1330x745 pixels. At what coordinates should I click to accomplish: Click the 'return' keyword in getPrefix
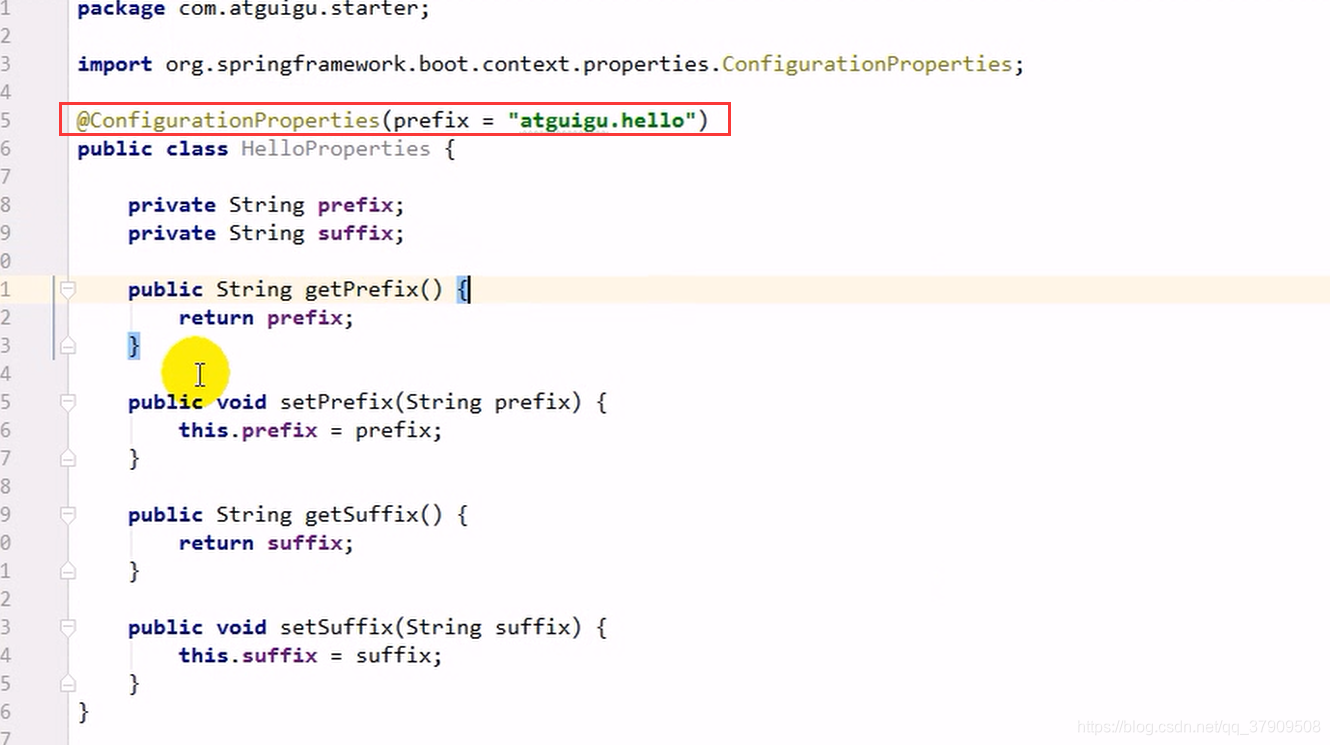[x=216, y=318]
